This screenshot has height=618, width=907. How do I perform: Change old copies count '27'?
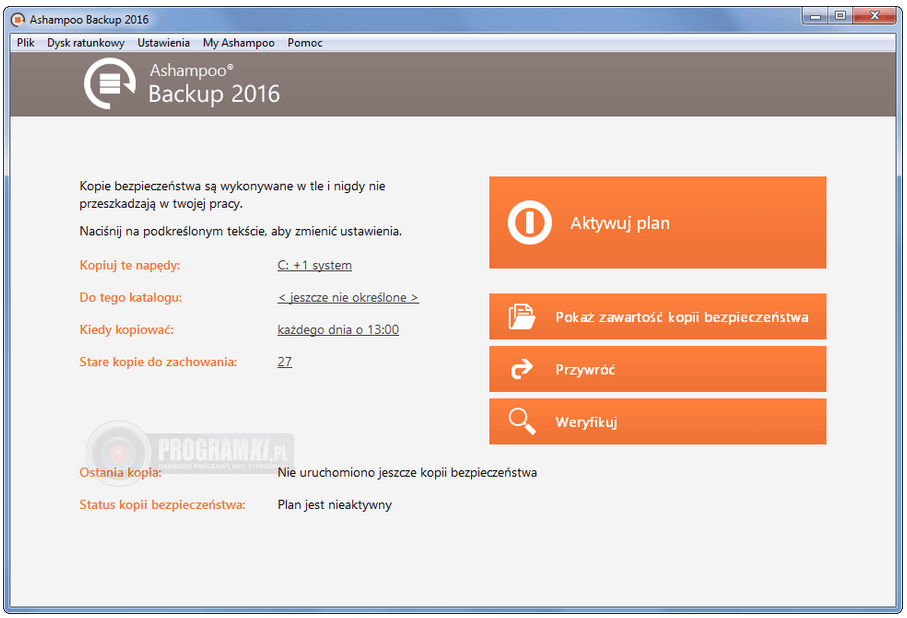click(285, 362)
